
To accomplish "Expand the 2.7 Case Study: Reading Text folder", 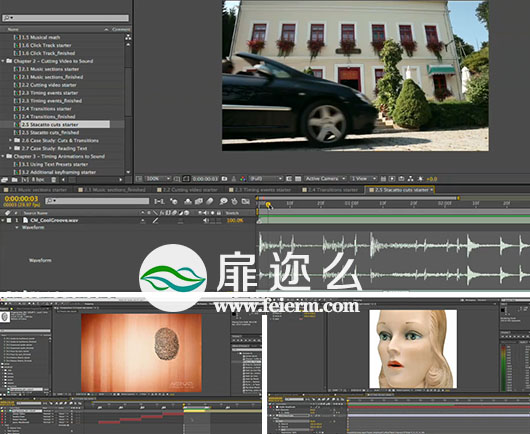I will pos(10,148).
